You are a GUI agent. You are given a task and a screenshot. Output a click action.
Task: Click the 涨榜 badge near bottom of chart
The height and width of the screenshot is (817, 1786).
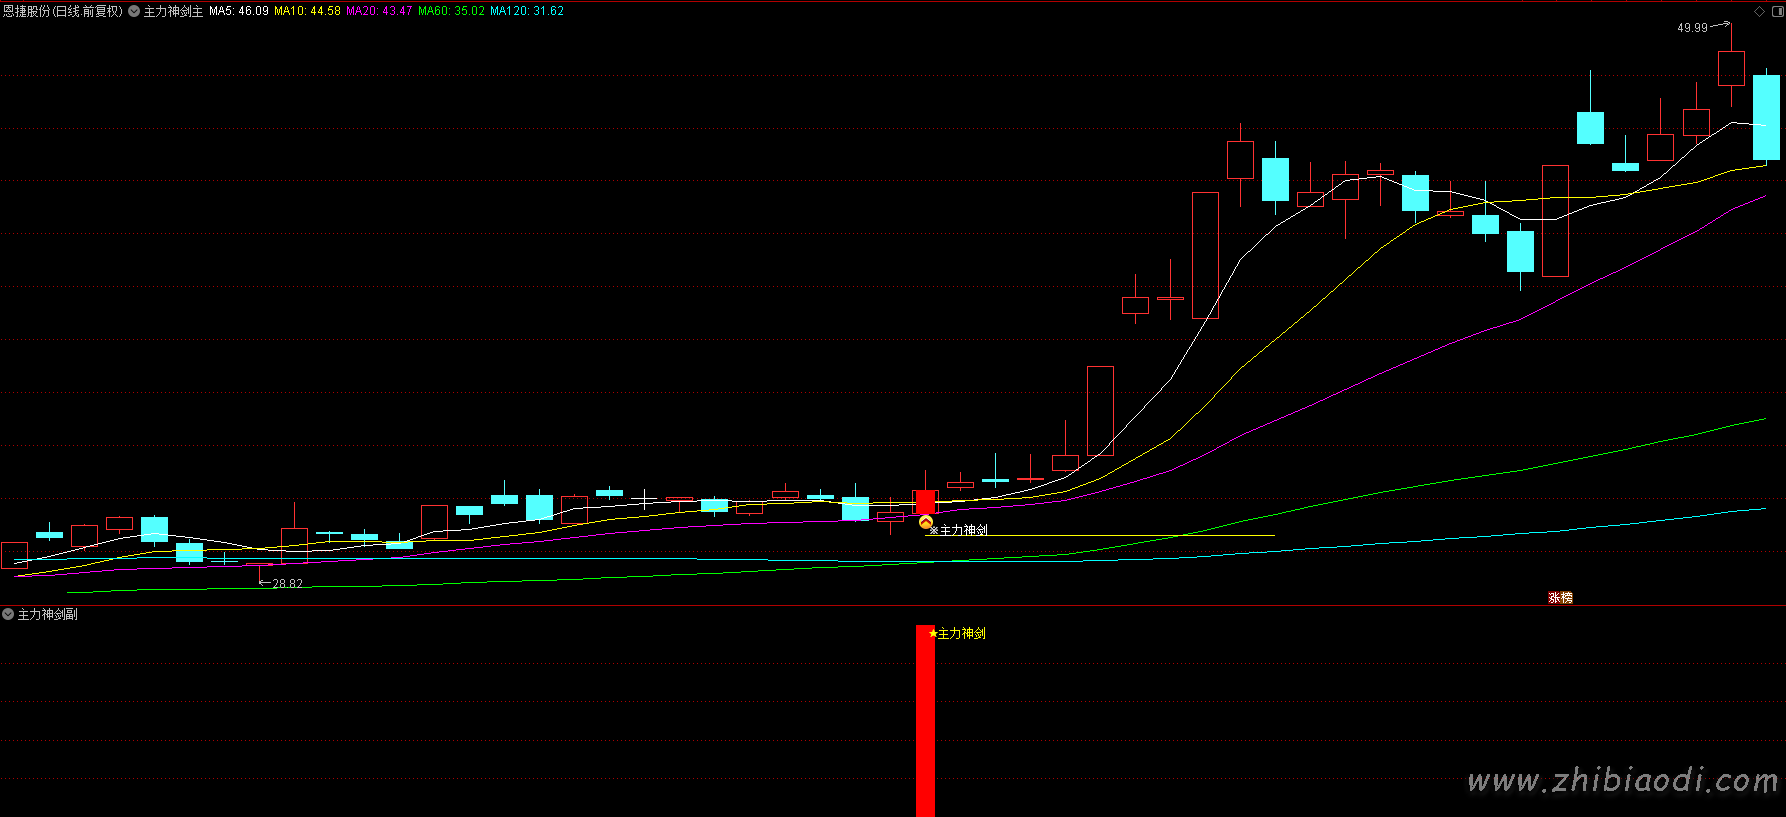click(x=1560, y=597)
